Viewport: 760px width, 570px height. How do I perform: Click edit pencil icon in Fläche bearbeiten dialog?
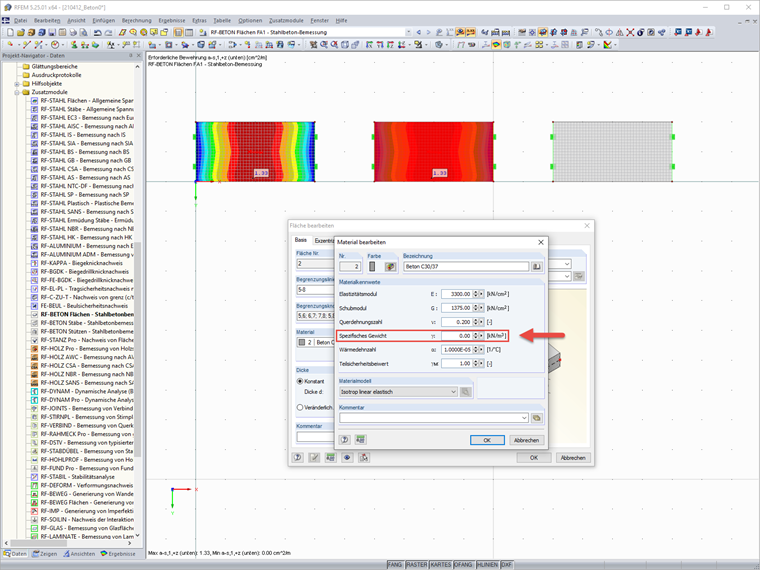[314, 458]
